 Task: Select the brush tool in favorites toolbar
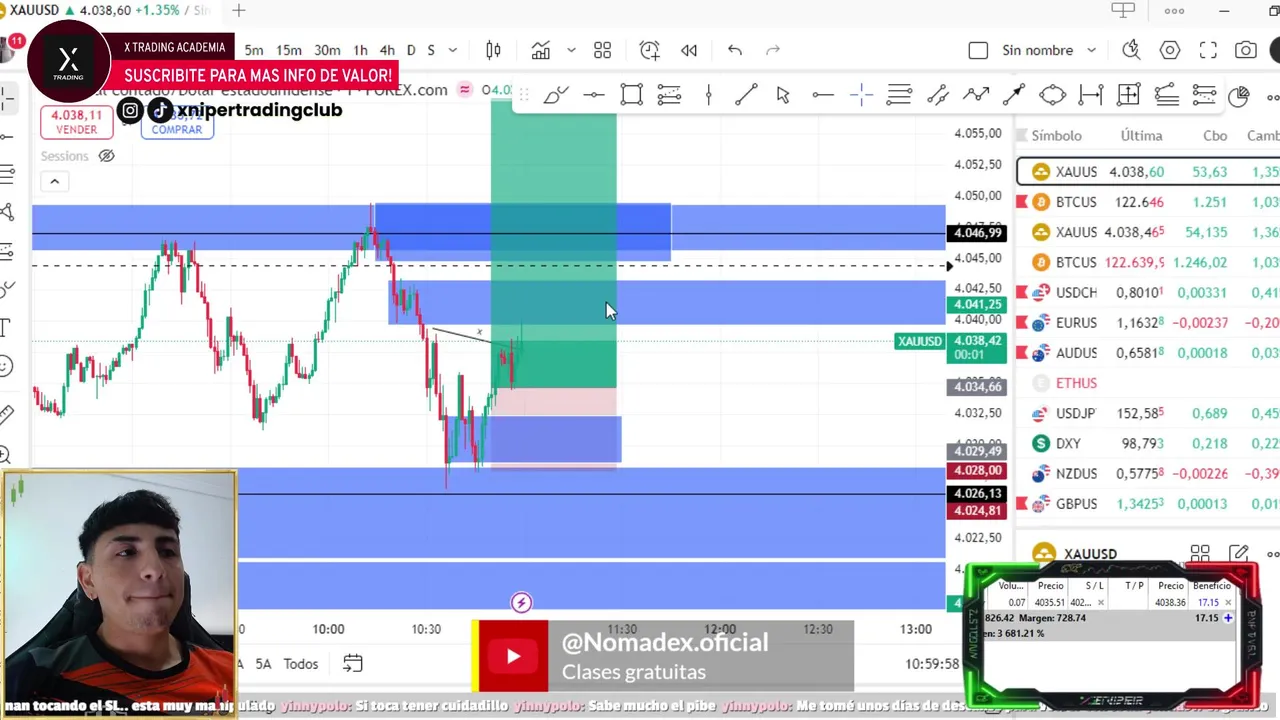click(x=556, y=95)
